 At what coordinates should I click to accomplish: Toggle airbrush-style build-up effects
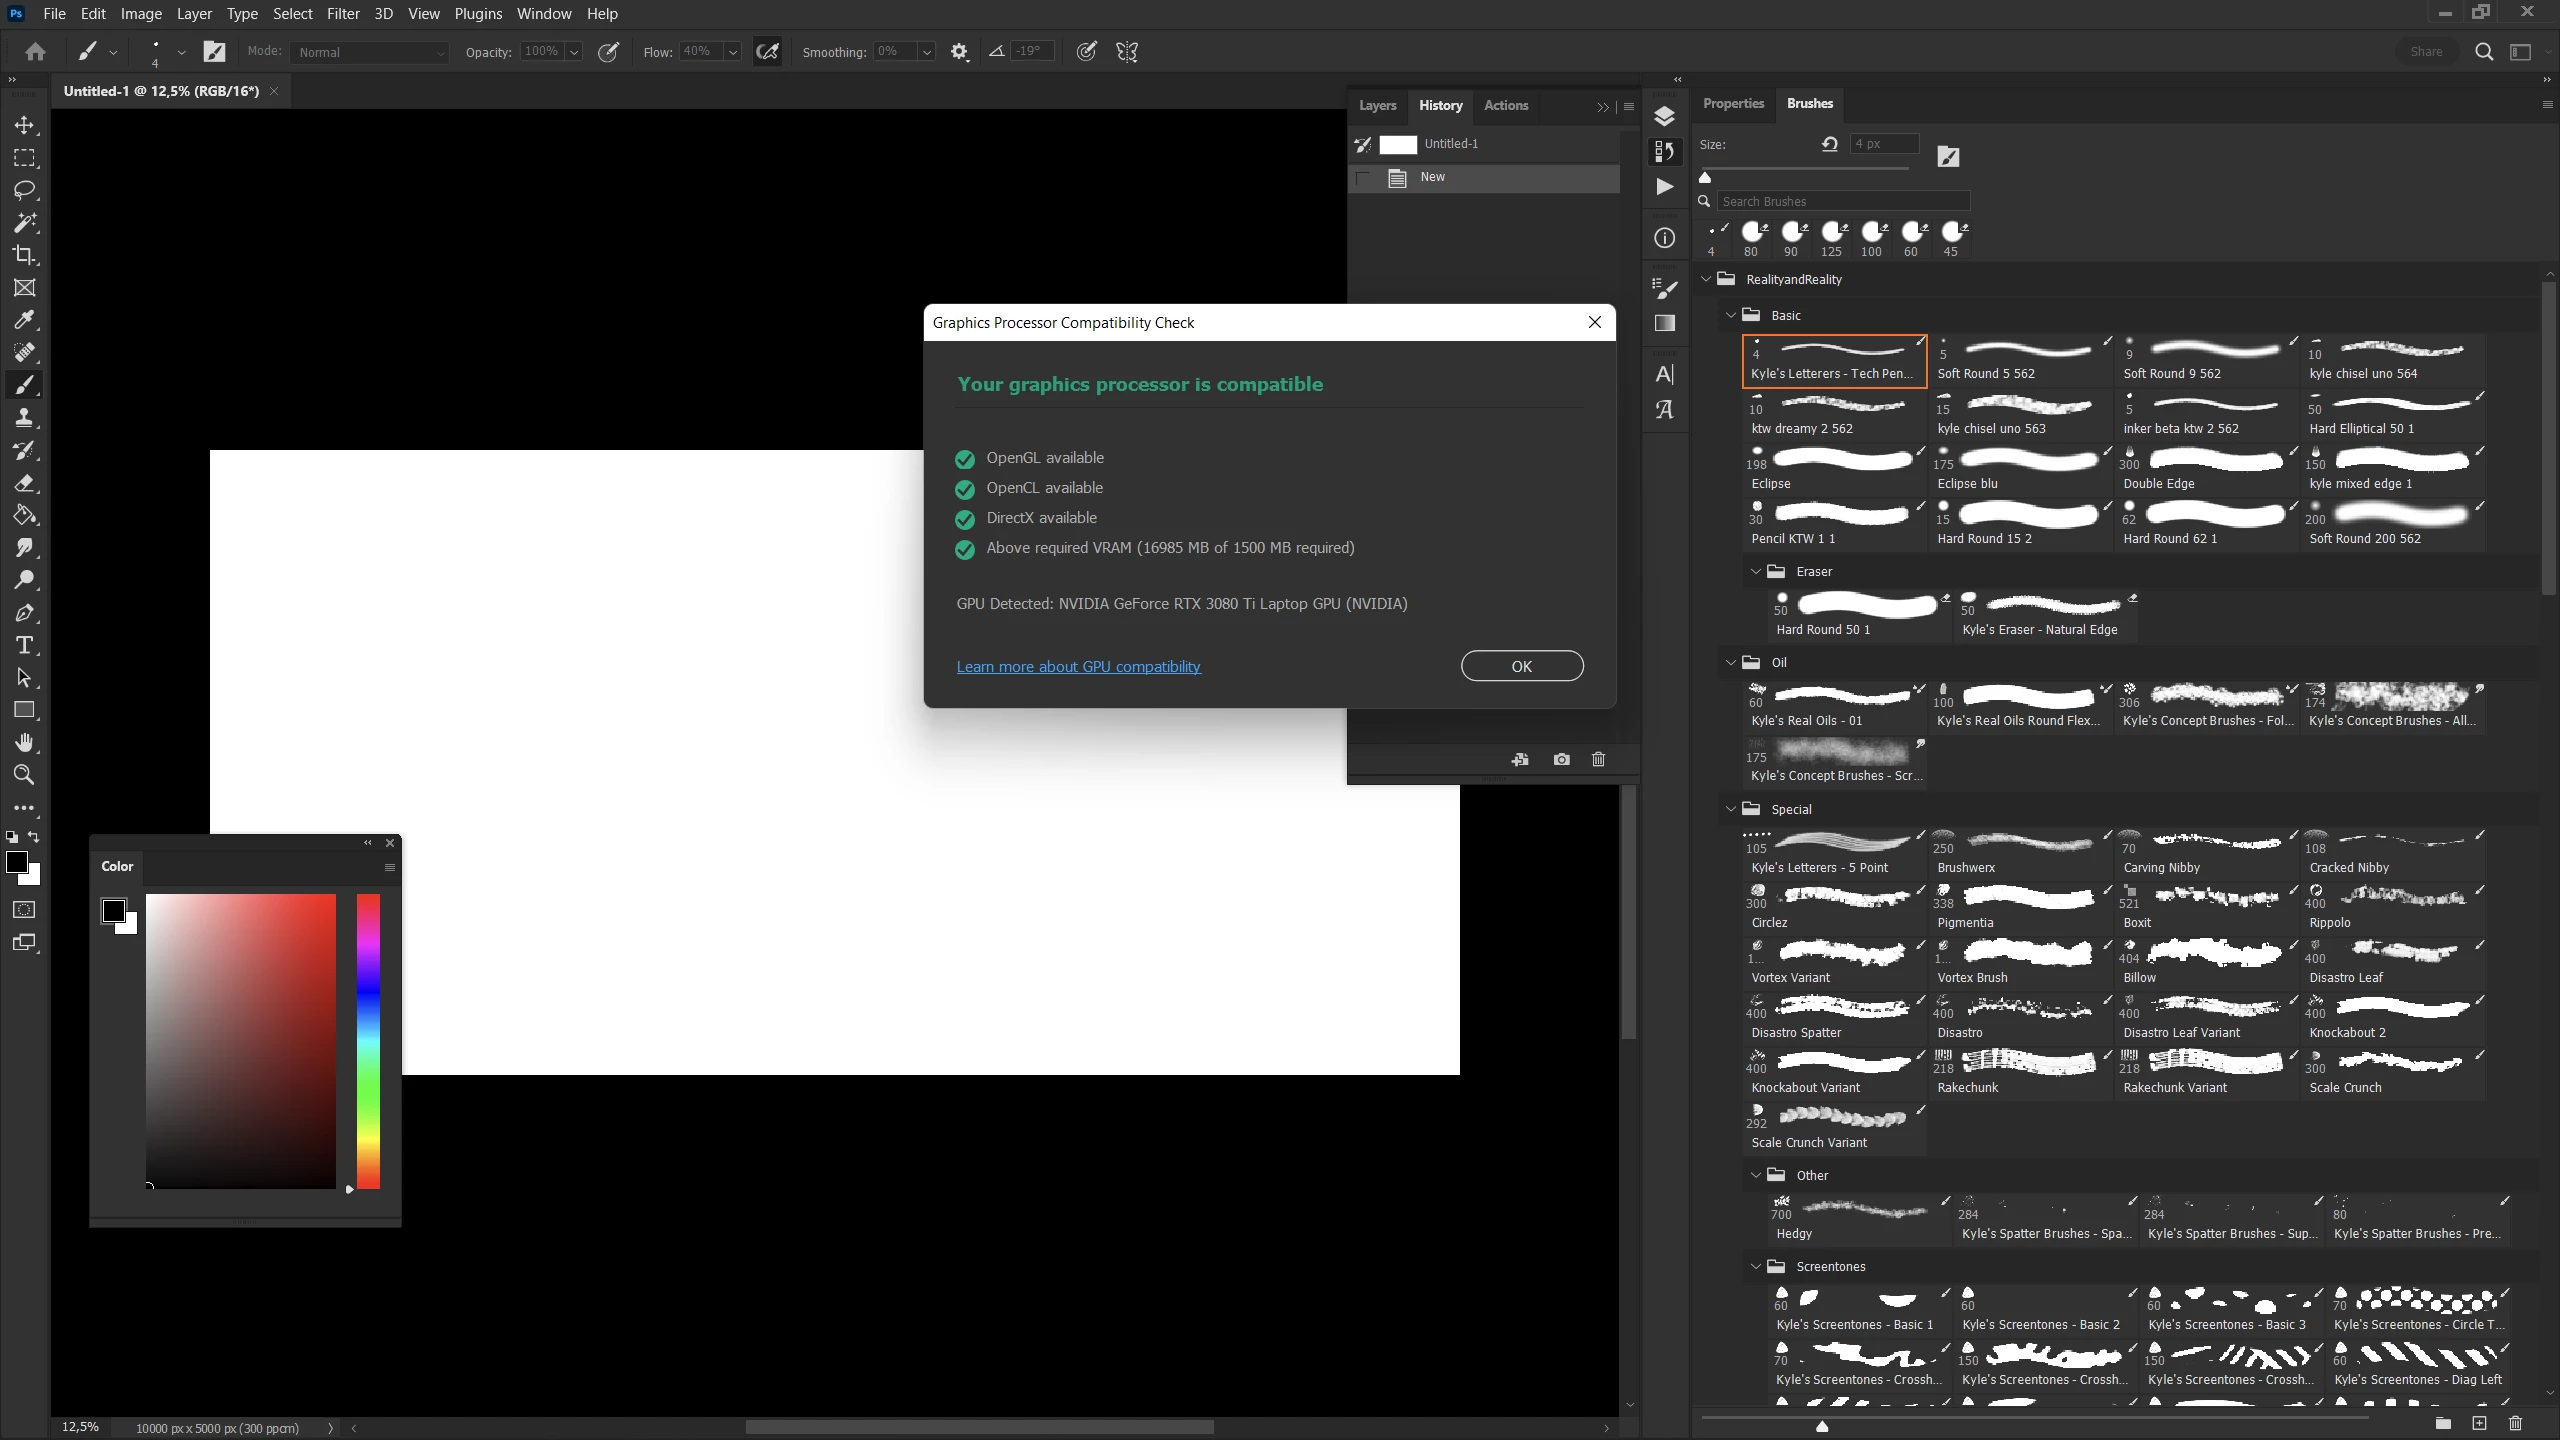767,52
